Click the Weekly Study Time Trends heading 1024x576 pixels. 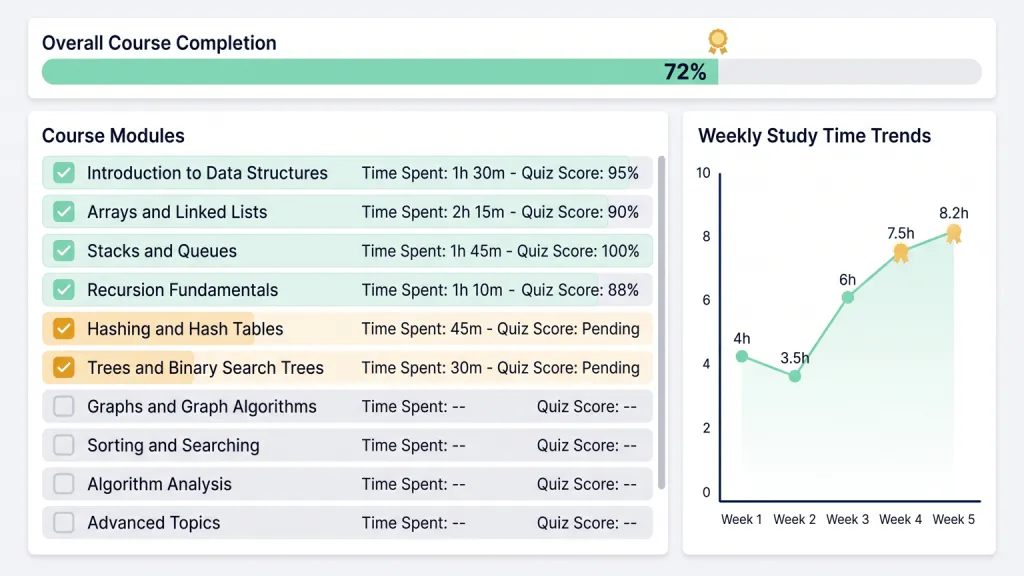(814, 136)
